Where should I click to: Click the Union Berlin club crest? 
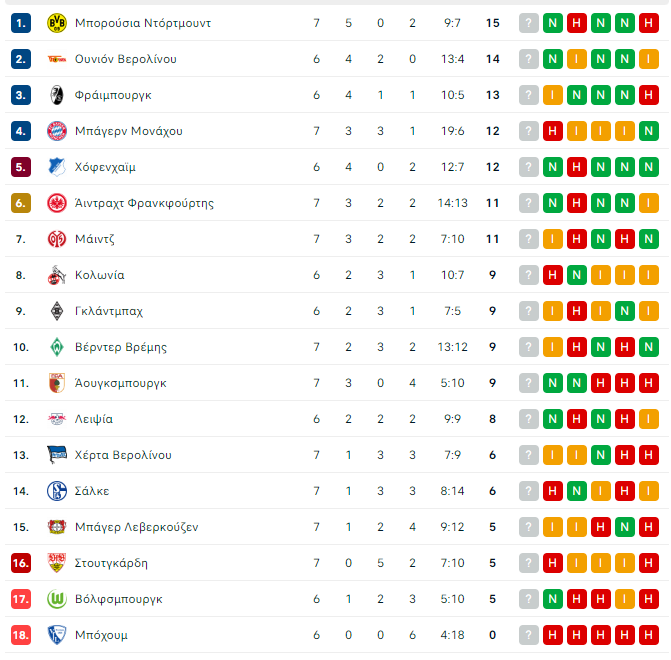coord(56,59)
